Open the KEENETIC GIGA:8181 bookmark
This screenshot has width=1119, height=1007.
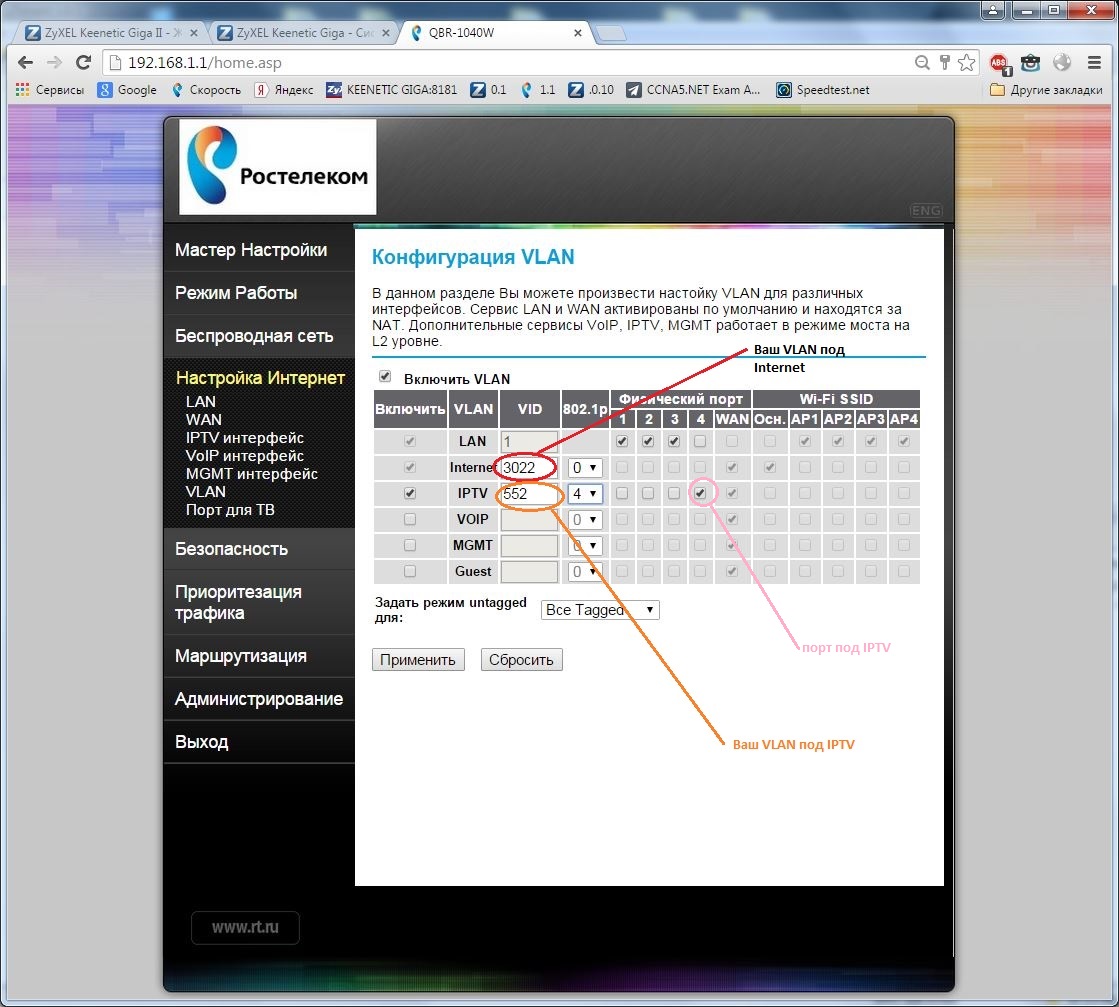coord(392,90)
